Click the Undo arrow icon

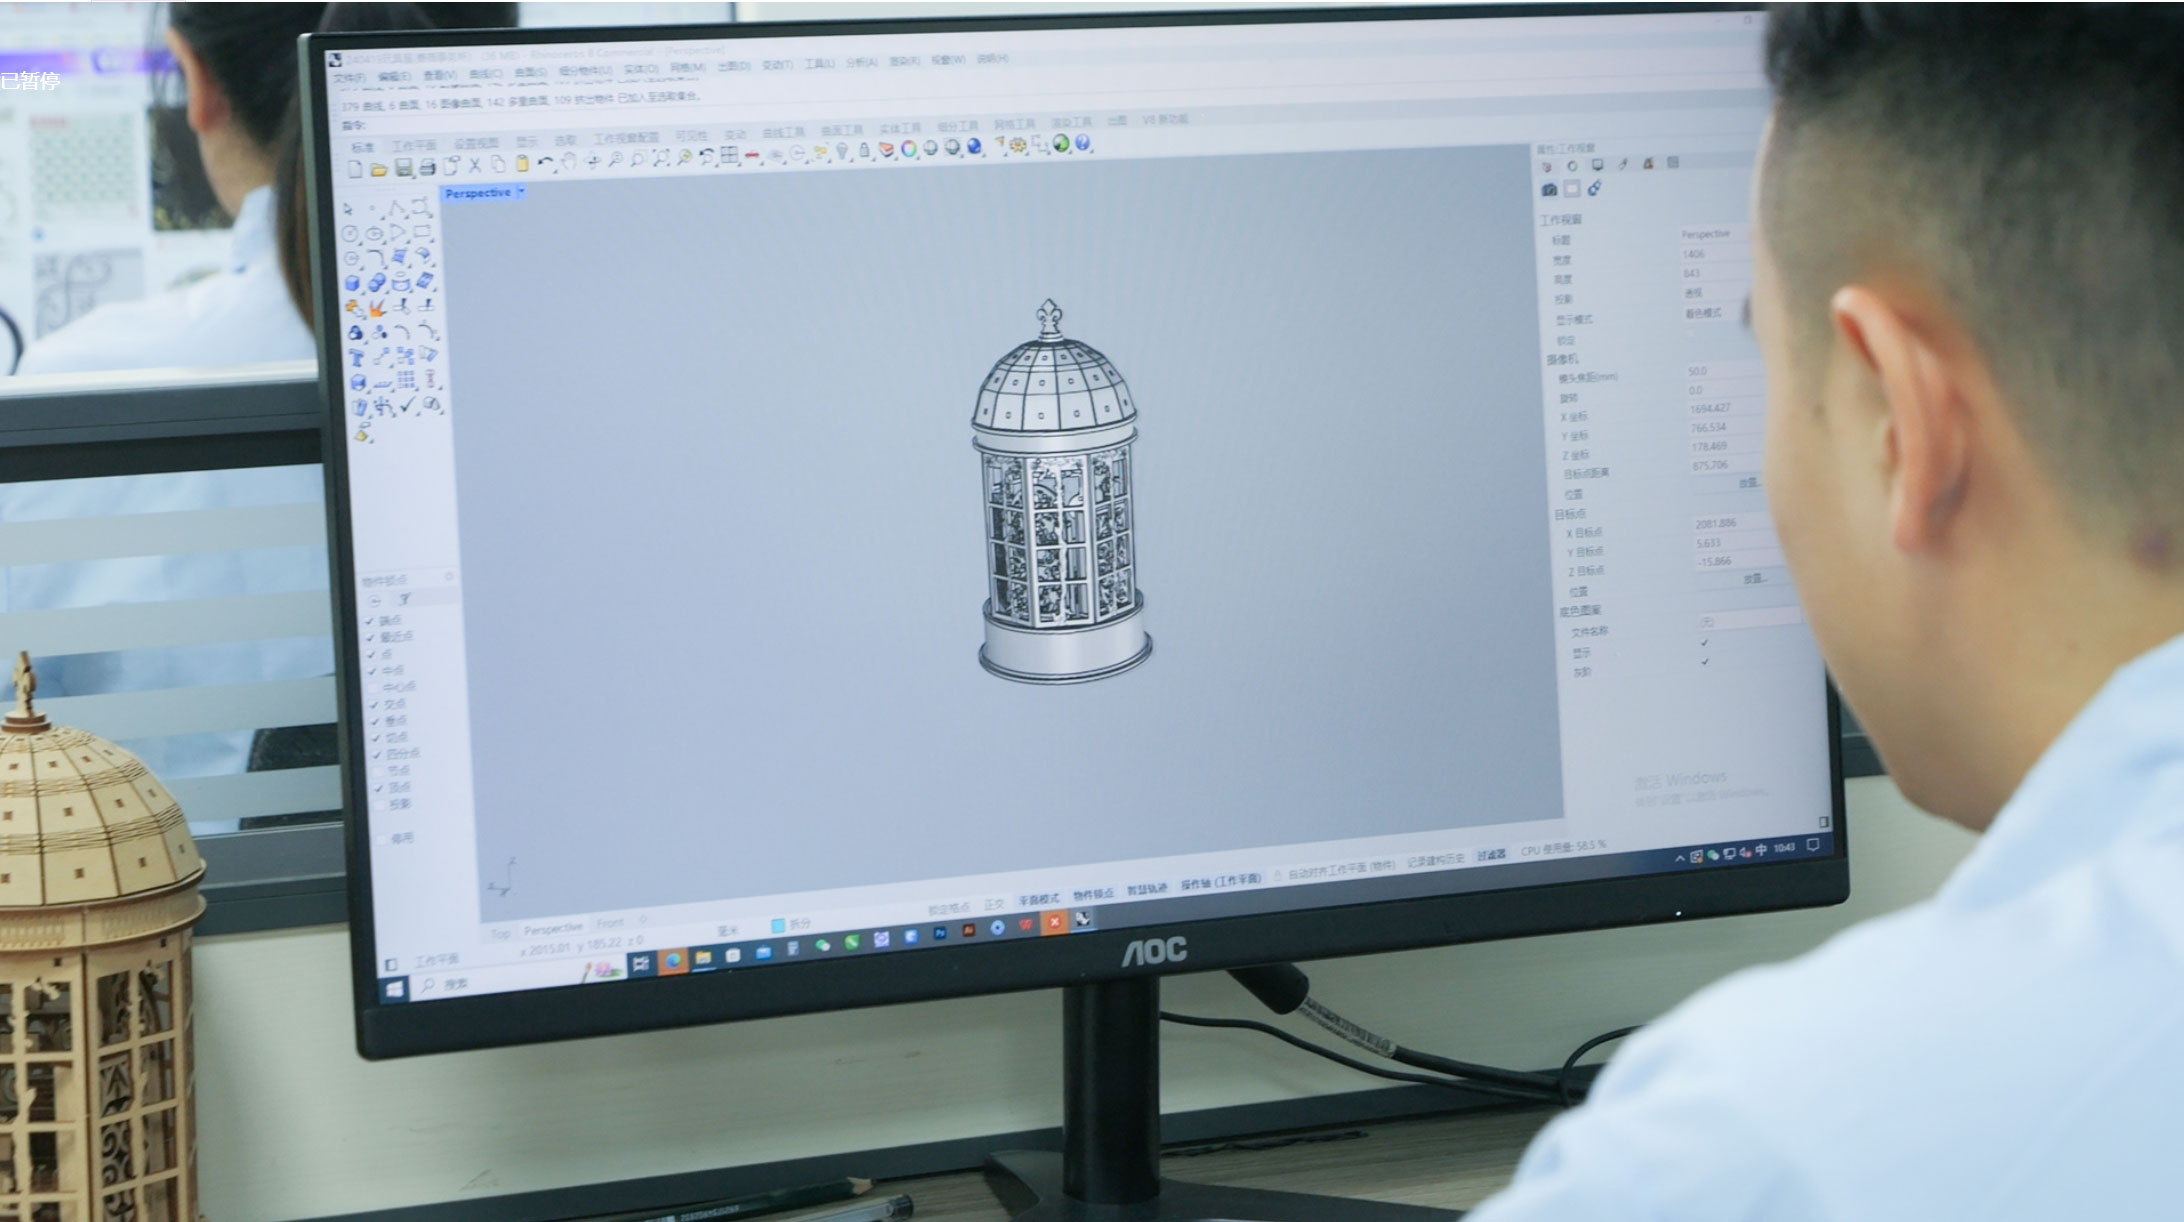[545, 163]
